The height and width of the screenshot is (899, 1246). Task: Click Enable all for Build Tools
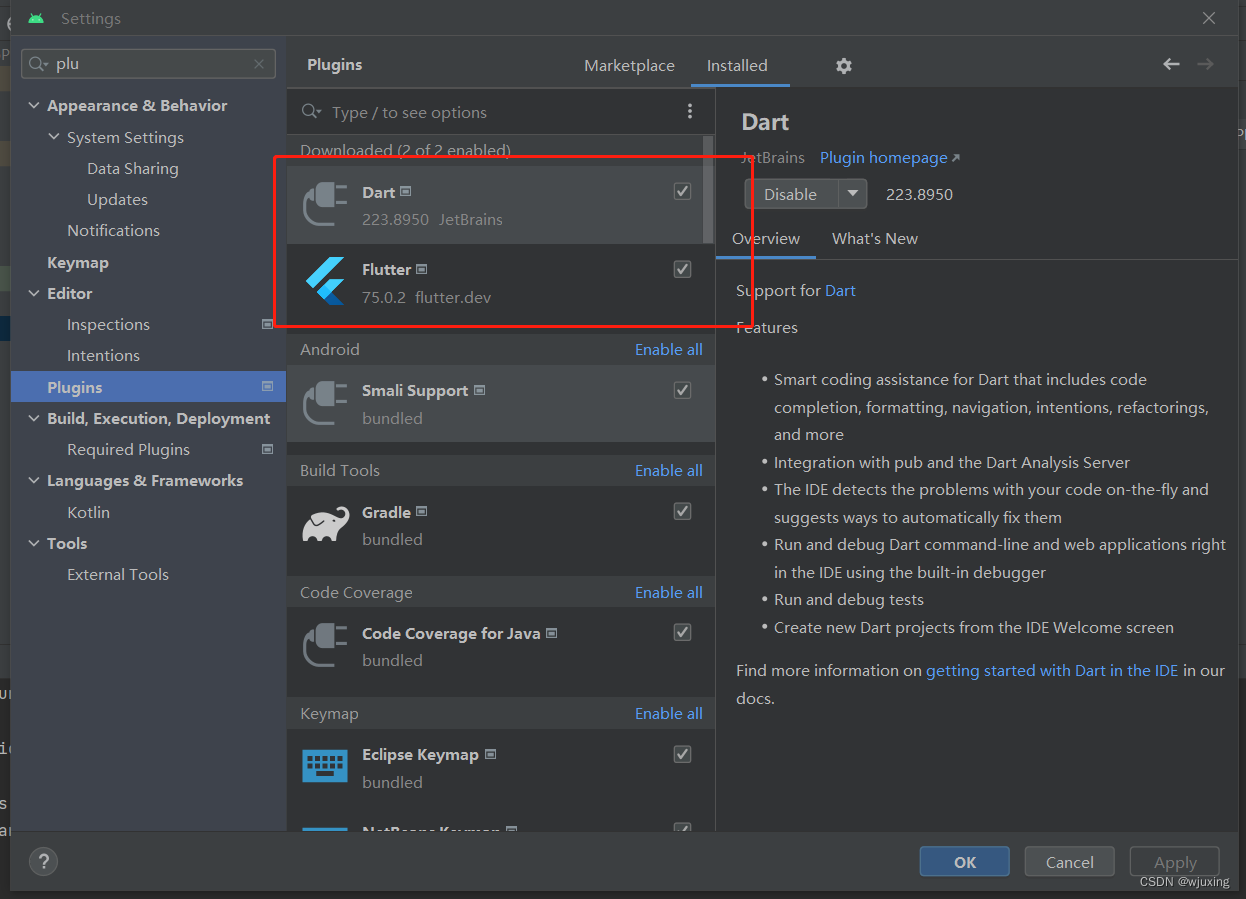669,470
